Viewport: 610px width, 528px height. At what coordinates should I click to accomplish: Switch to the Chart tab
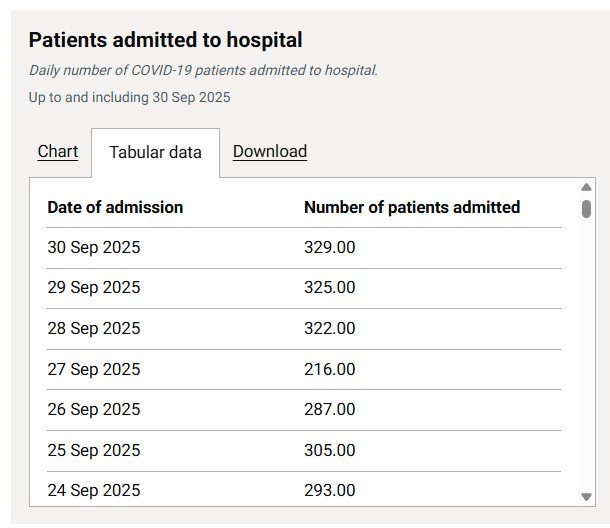click(57, 151)
